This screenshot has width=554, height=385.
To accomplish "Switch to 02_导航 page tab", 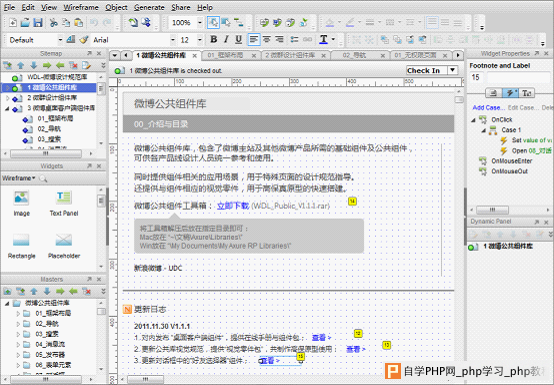I will pyautogui.click(x=354, y=55).
